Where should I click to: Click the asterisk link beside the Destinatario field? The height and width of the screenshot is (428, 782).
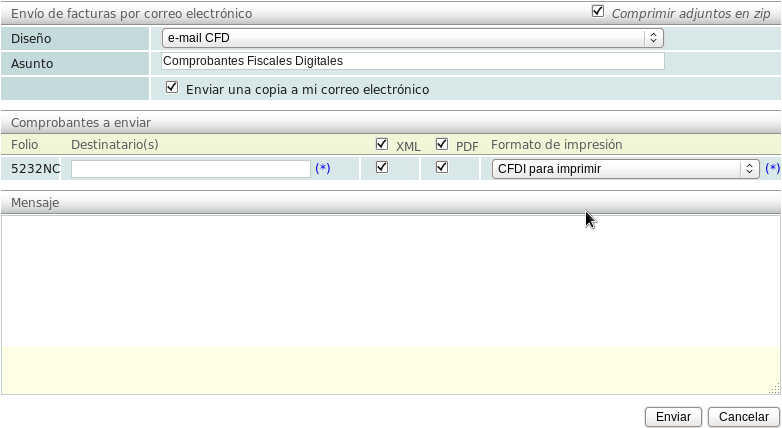point(322,169)
